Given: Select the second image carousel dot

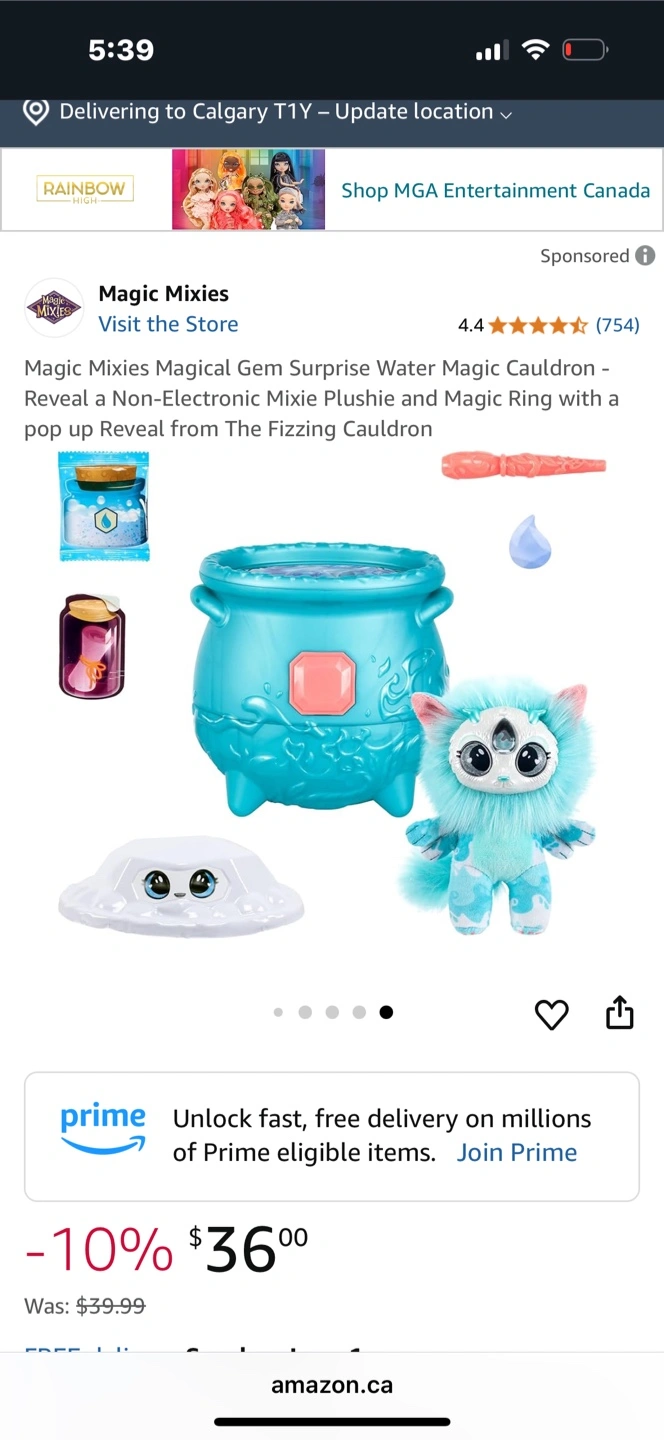Looking at the screenshot, I should click(x=305, y=1012).
